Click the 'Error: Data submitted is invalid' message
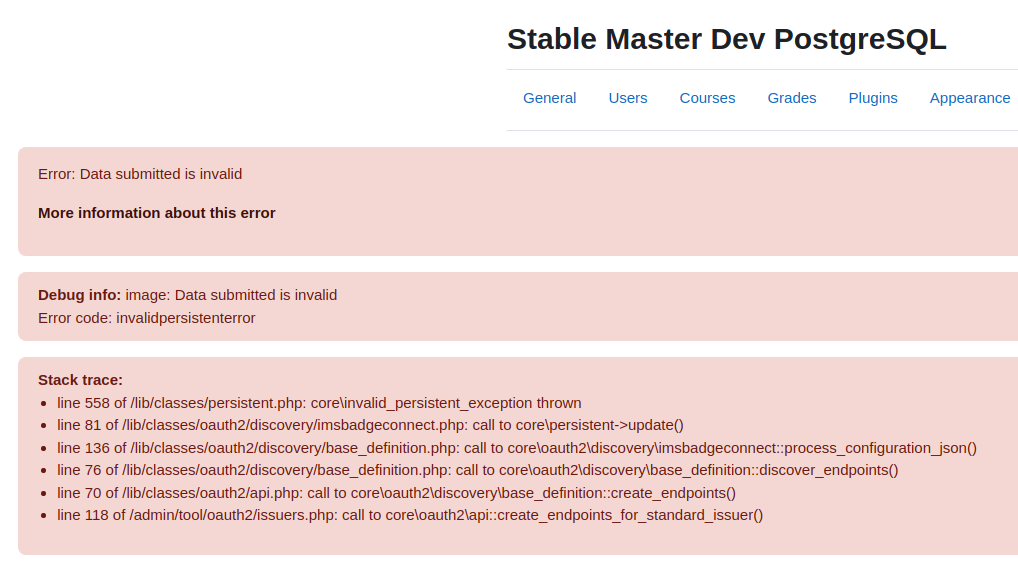 (140, 174)
